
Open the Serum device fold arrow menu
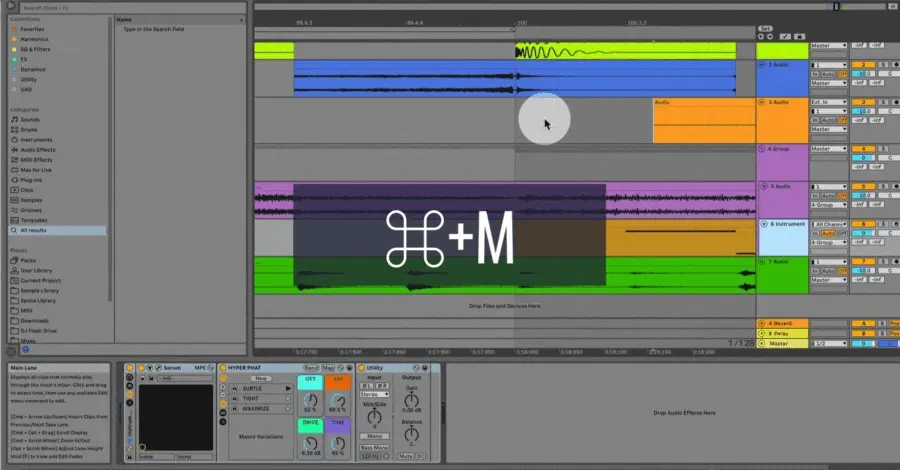[149, 368]
